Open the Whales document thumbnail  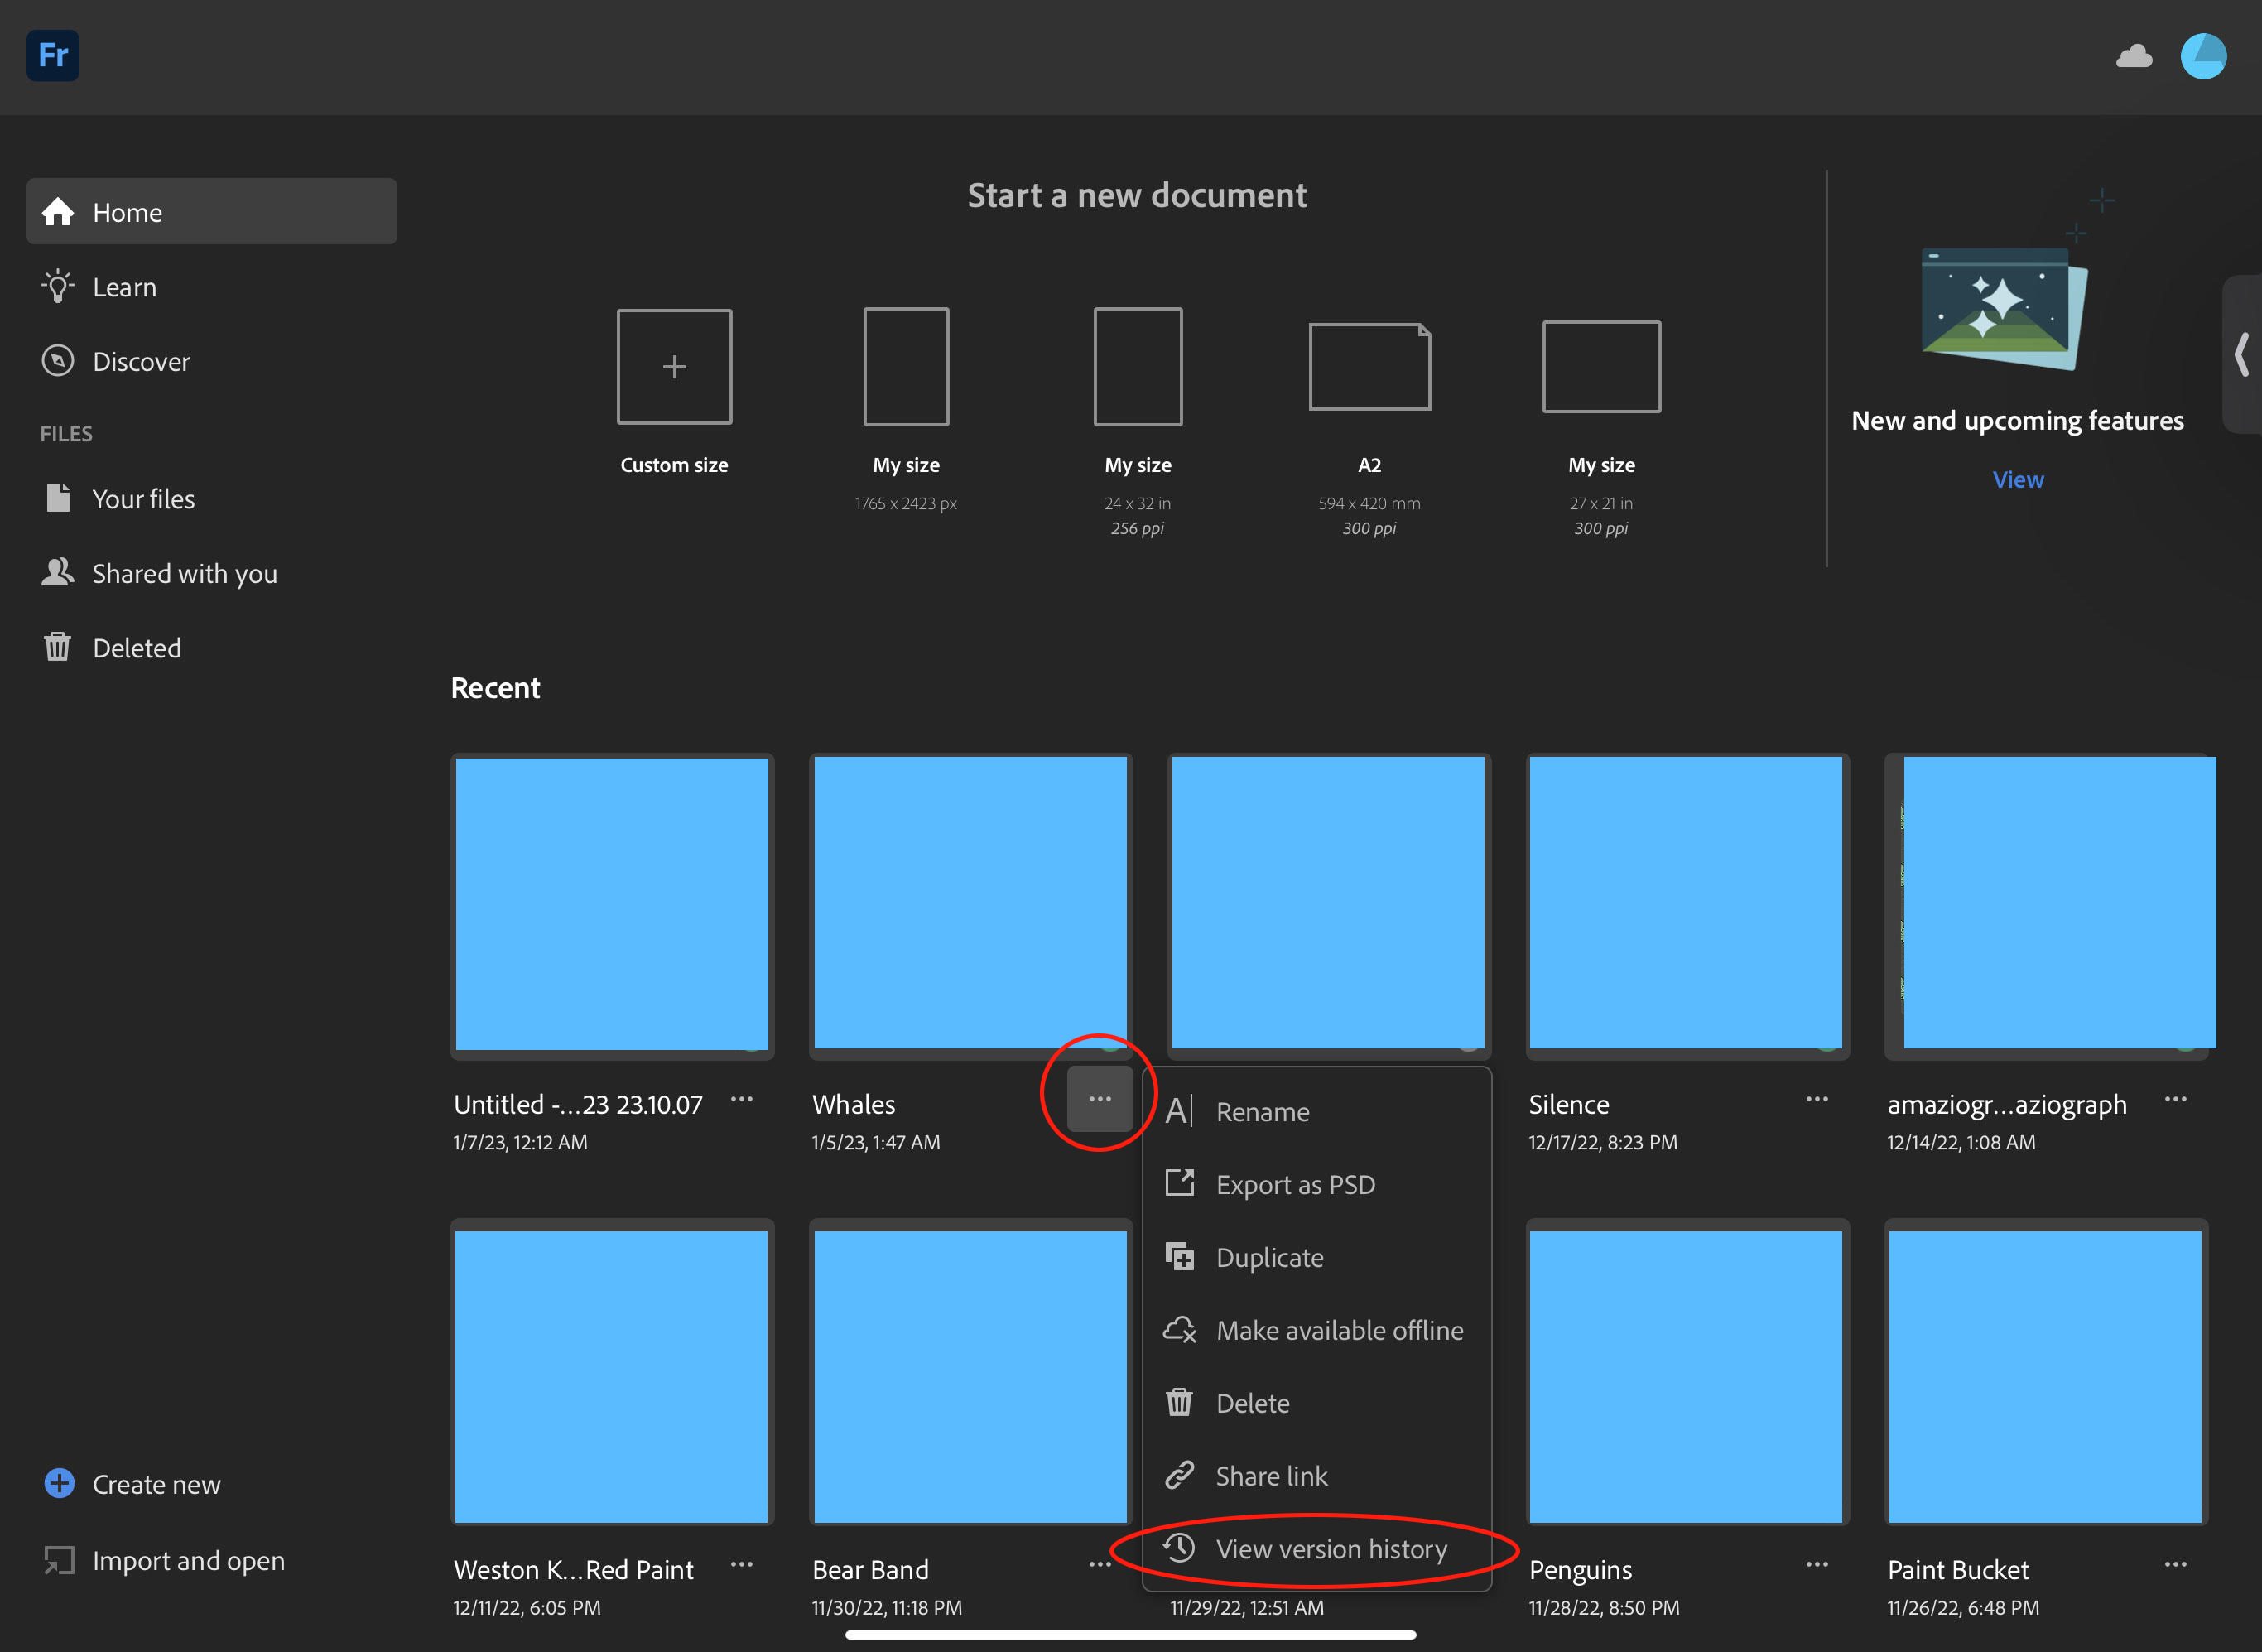(x=970, y=902)
